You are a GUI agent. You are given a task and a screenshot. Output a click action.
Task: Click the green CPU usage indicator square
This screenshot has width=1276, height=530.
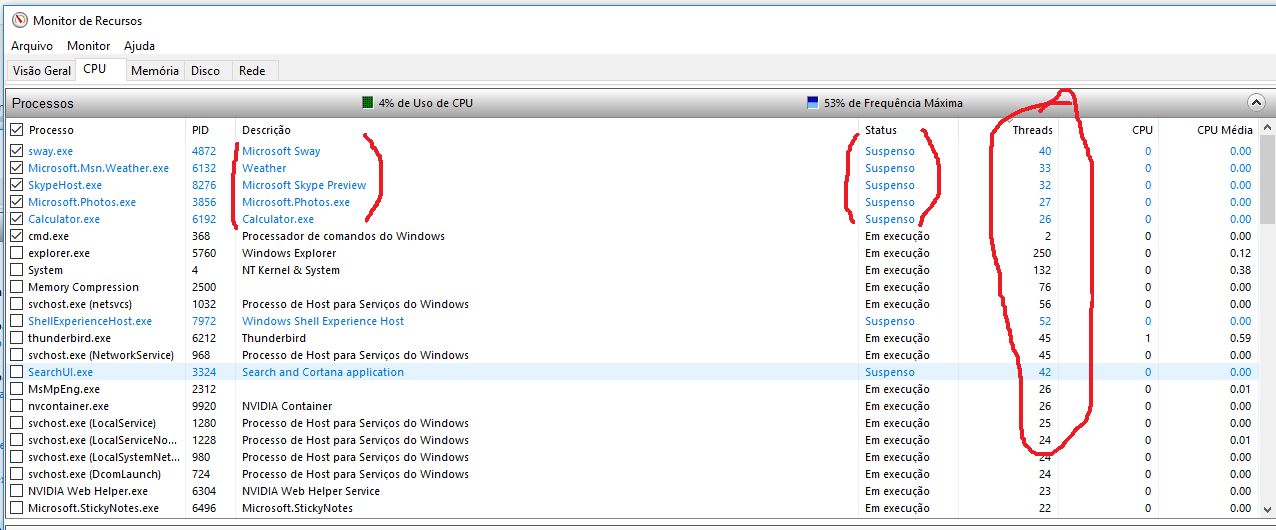coord(368,103)
